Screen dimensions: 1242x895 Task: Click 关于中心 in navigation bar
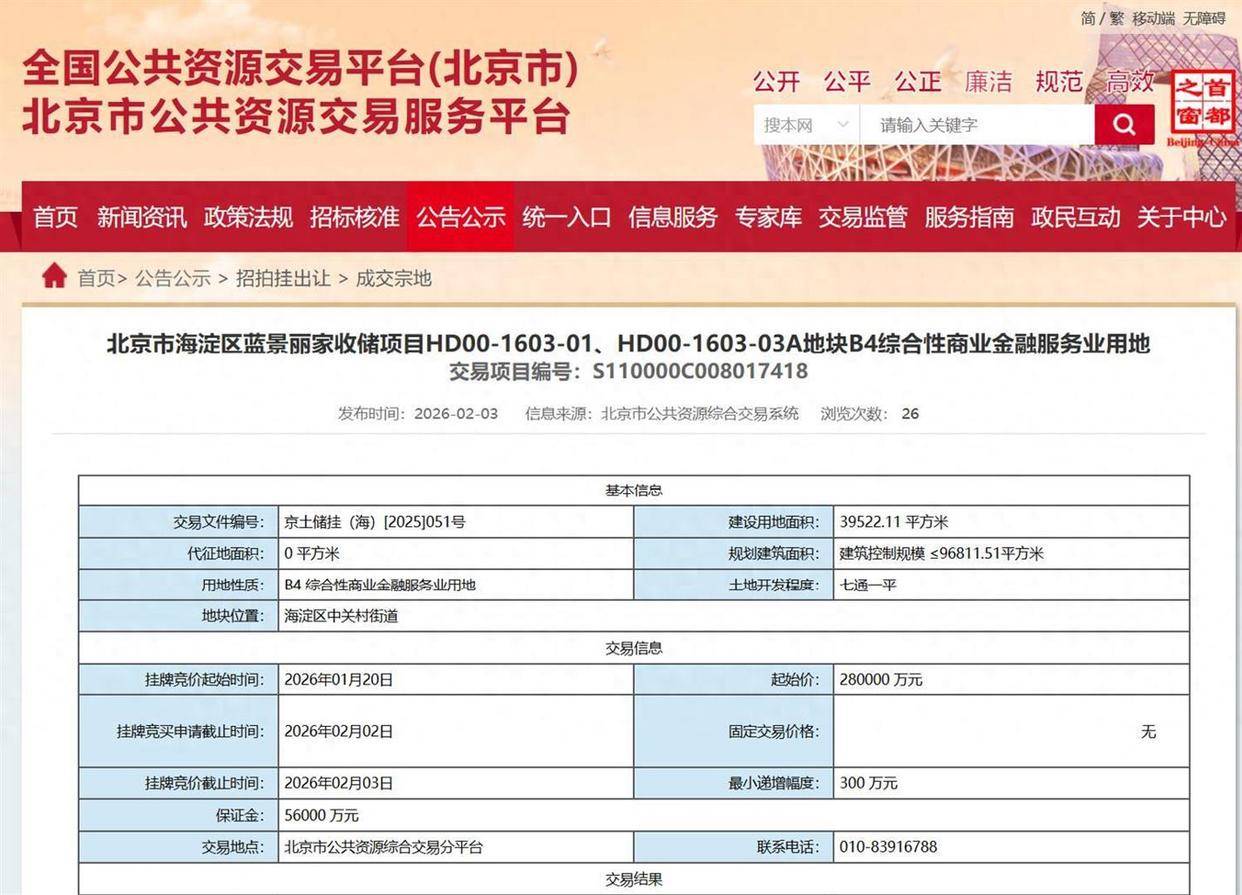click(1181, 217)
